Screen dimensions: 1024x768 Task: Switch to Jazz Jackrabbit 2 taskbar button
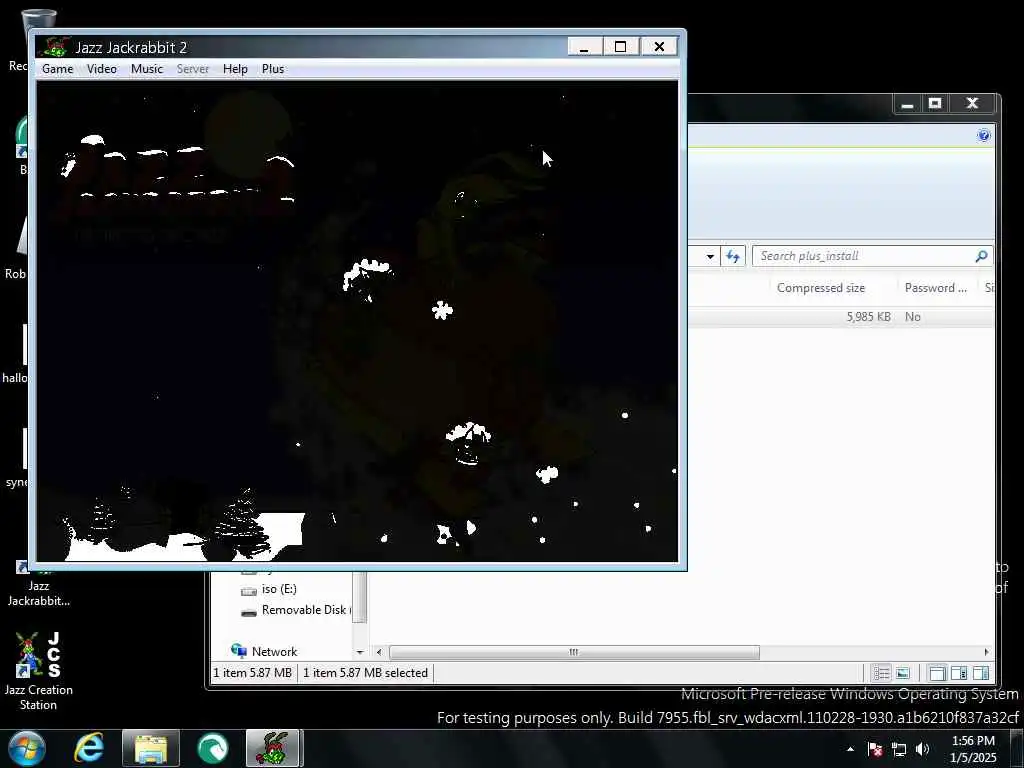tap(275, 748)
